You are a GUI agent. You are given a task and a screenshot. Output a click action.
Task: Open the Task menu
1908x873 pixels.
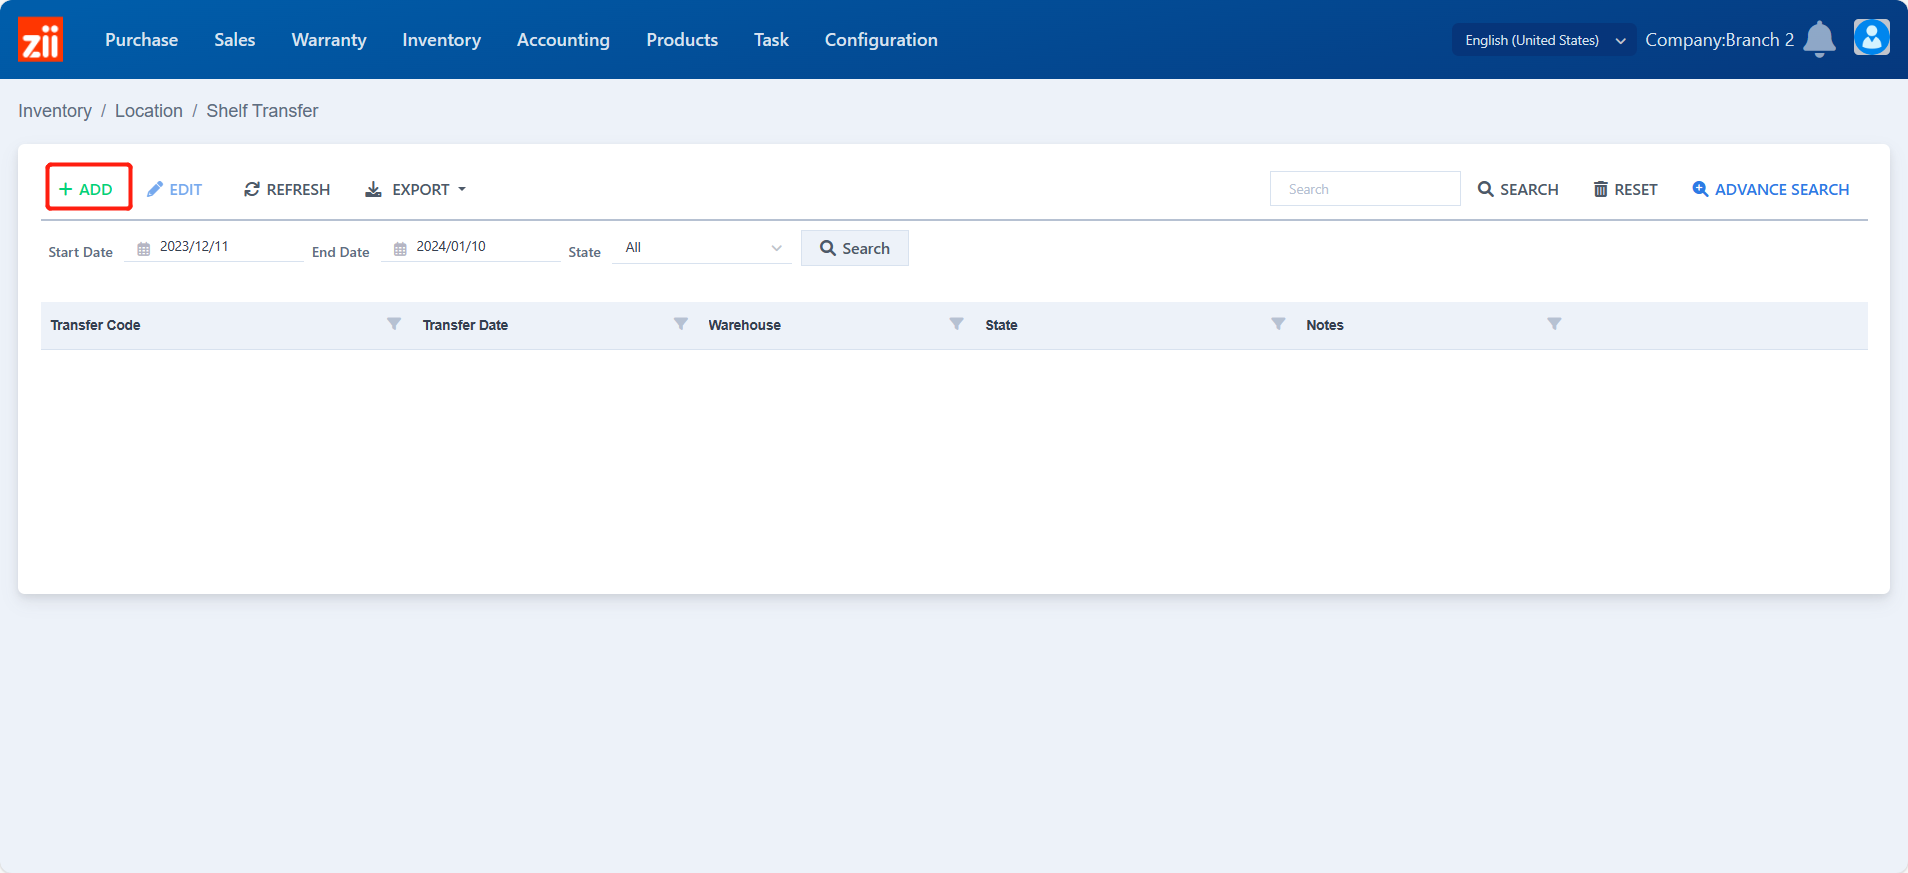(x=771, y=40)
